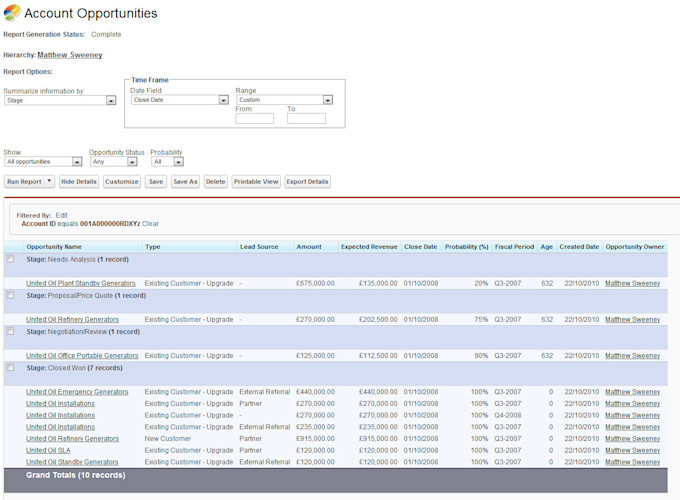Sort by the Amount column header
The image size is (680, 500).
(x=309, y=246)
